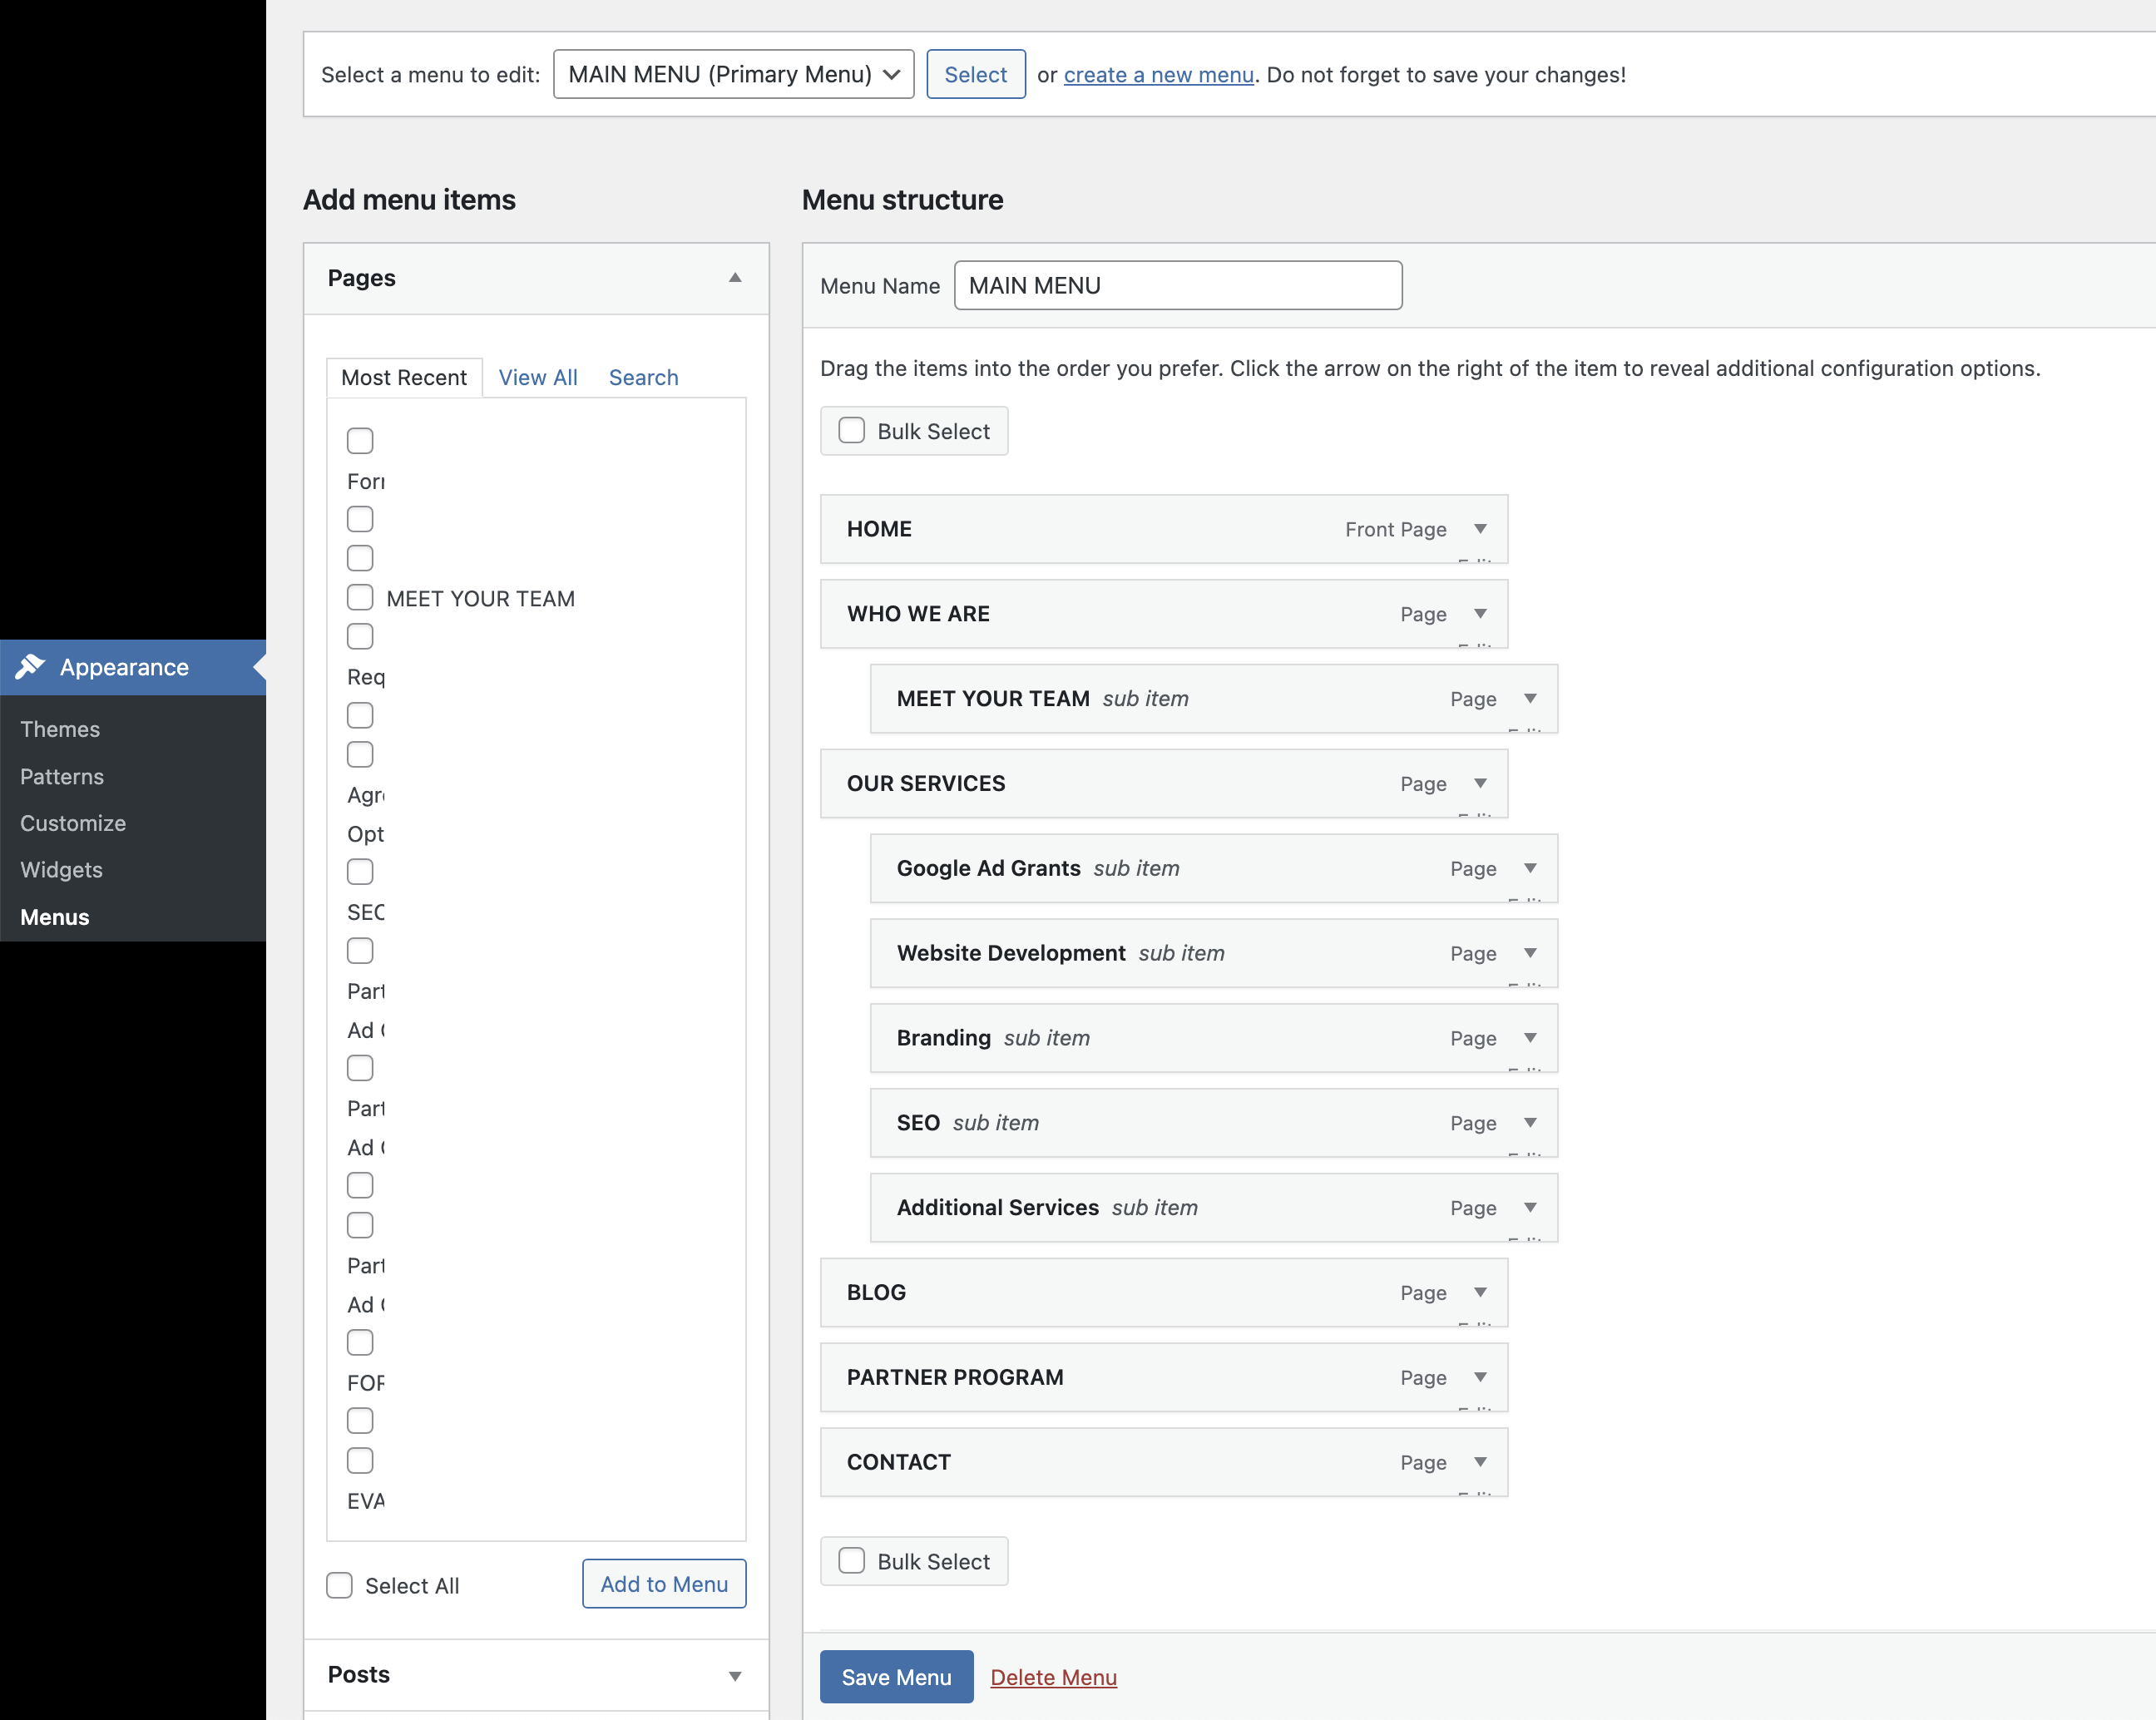The height and width of the screenshot is (1720, 2156).
Task: Expand the SEO sub item arrow
Action: tap(1530, 1123)
